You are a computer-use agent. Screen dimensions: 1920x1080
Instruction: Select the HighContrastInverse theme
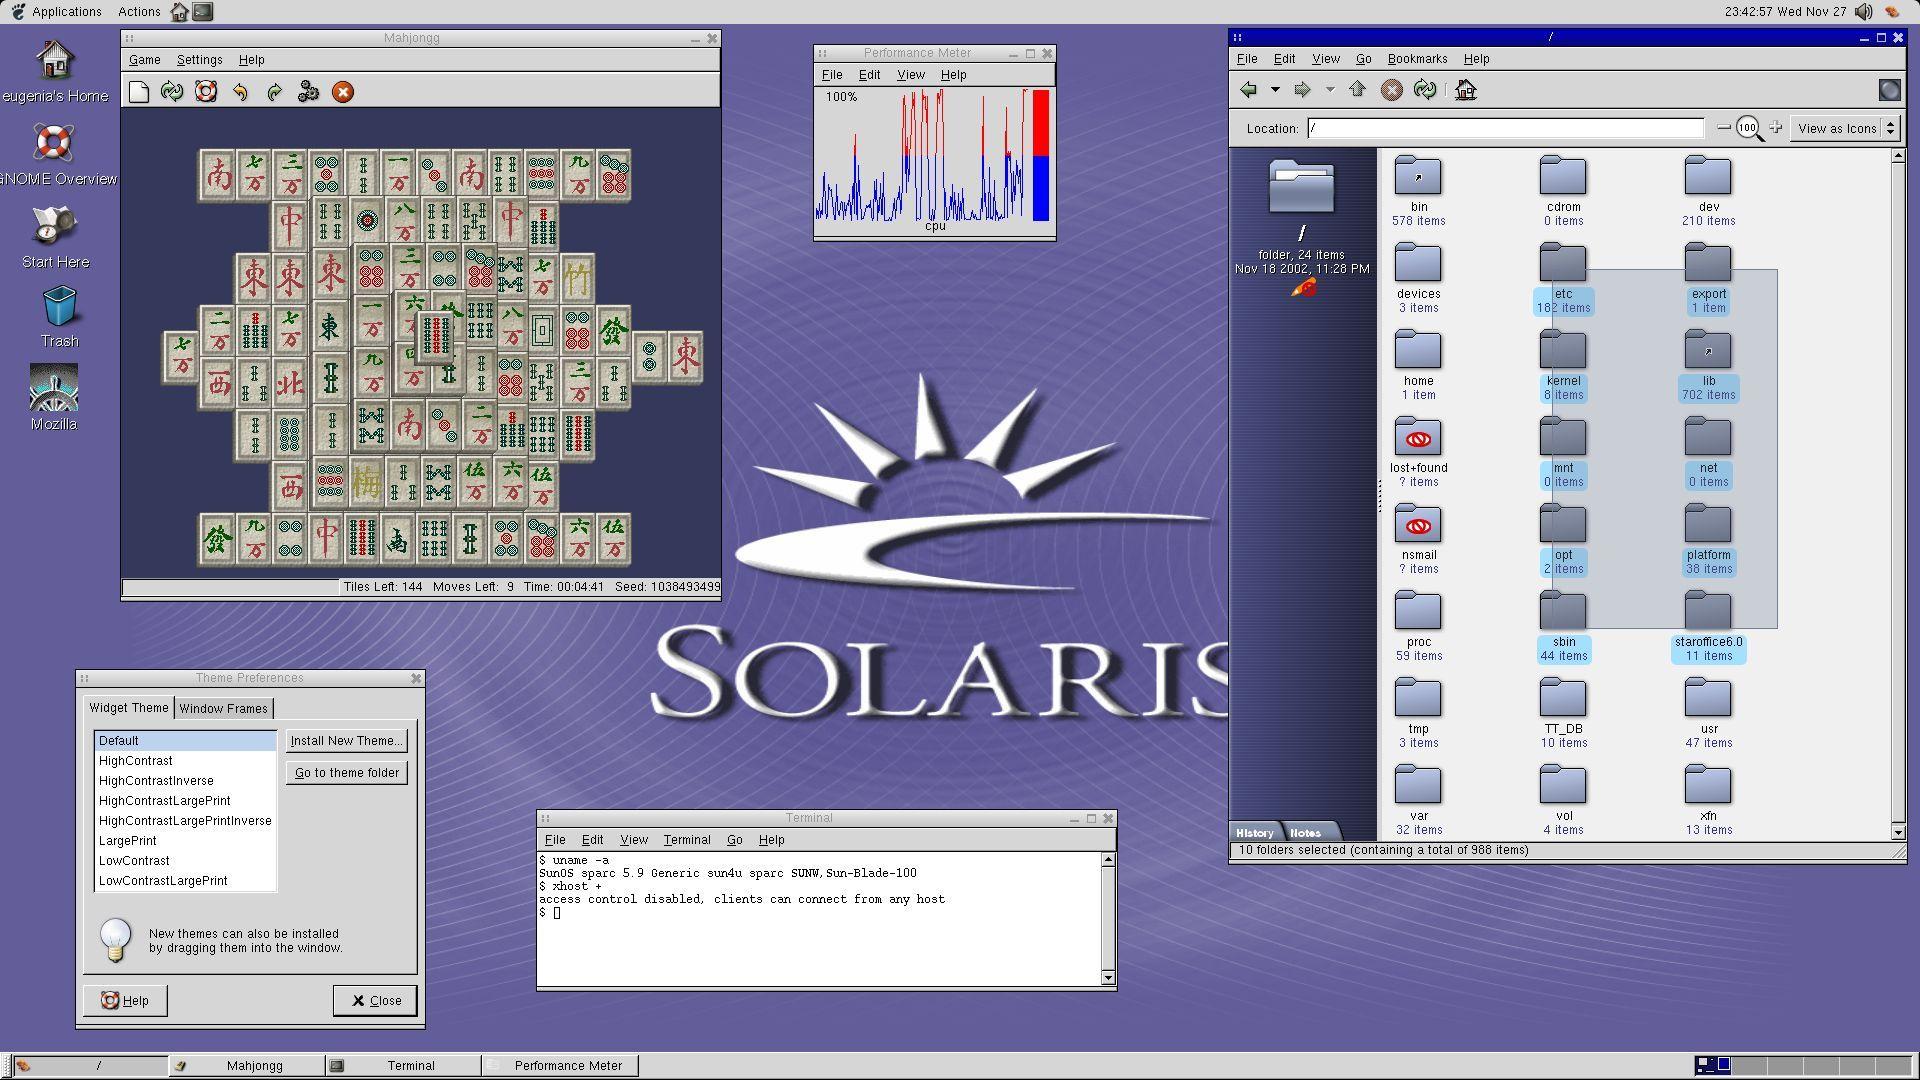[x=185, y=781]
